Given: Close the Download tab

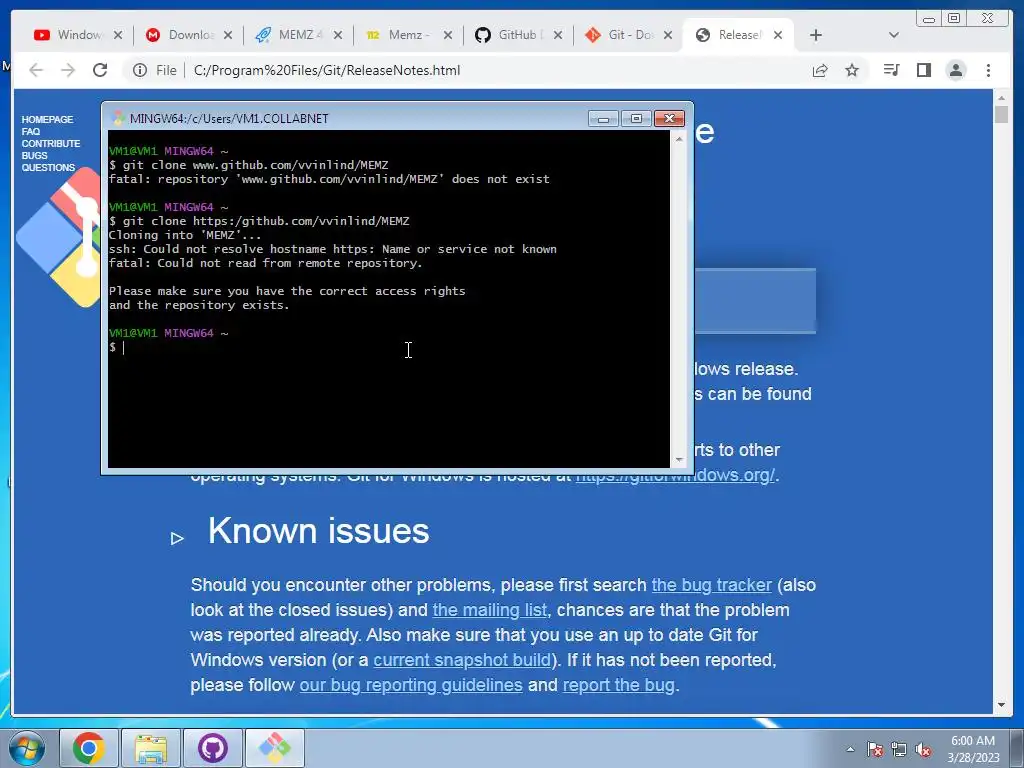Looking at the screenshot, I should pos(228,35).
